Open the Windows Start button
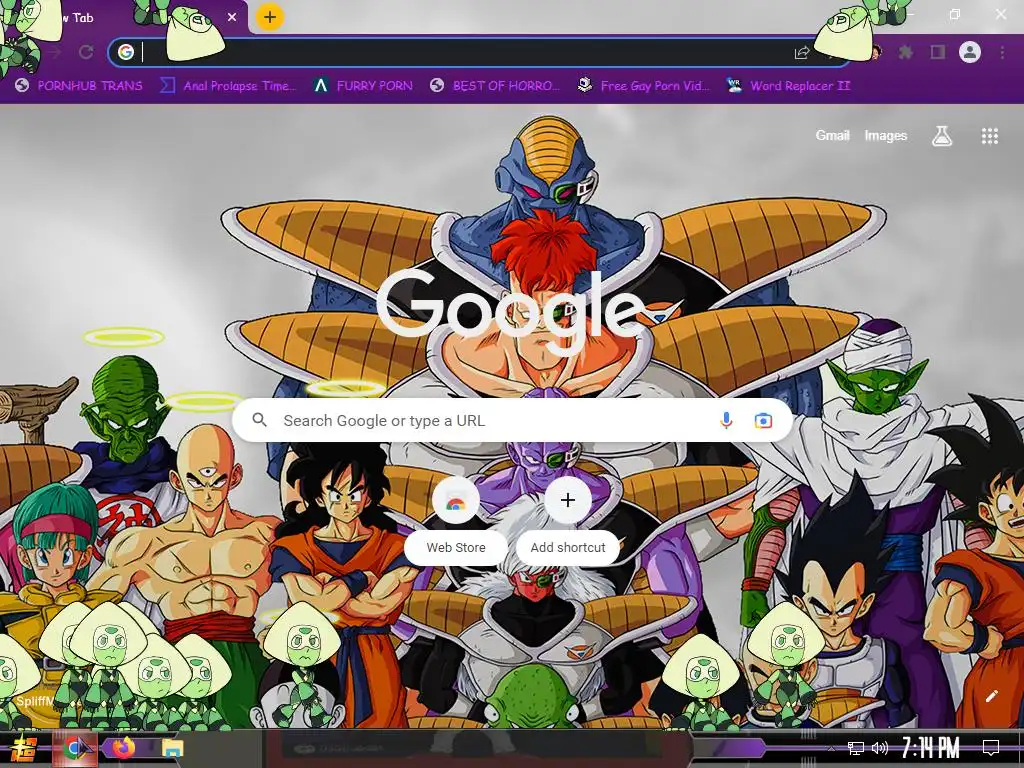 (x=24, y=748)
